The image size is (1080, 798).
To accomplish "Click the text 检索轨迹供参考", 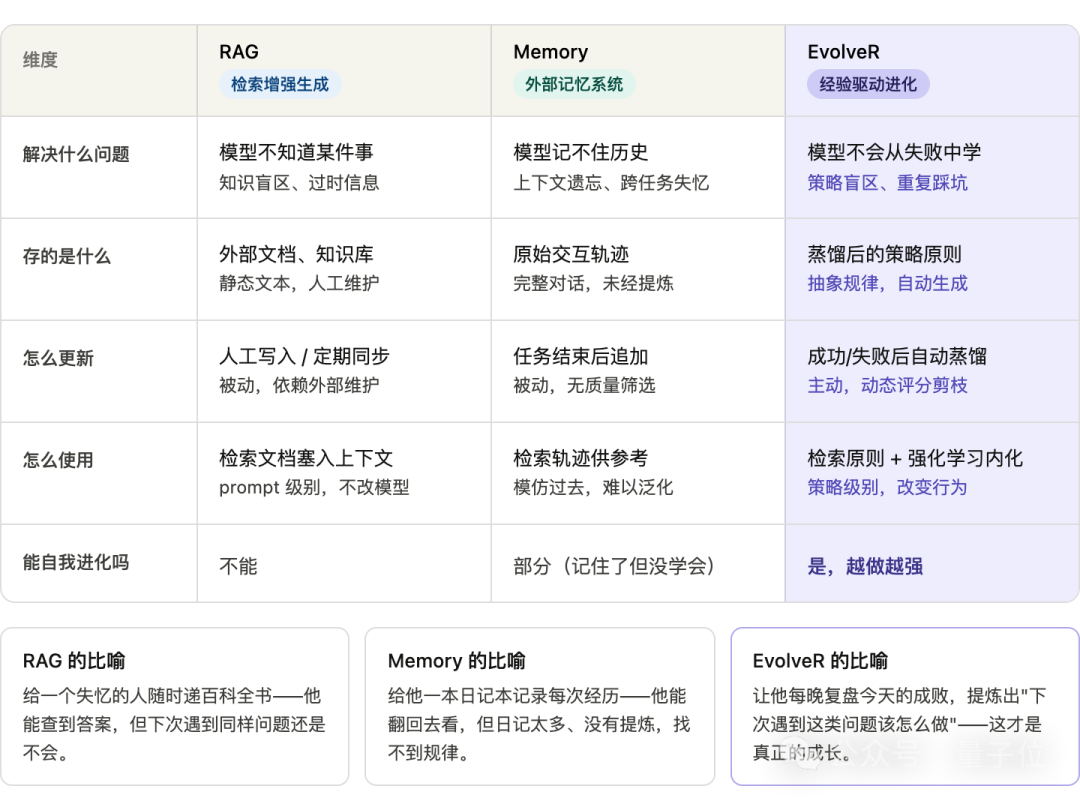I will click(x=581, y=458).
